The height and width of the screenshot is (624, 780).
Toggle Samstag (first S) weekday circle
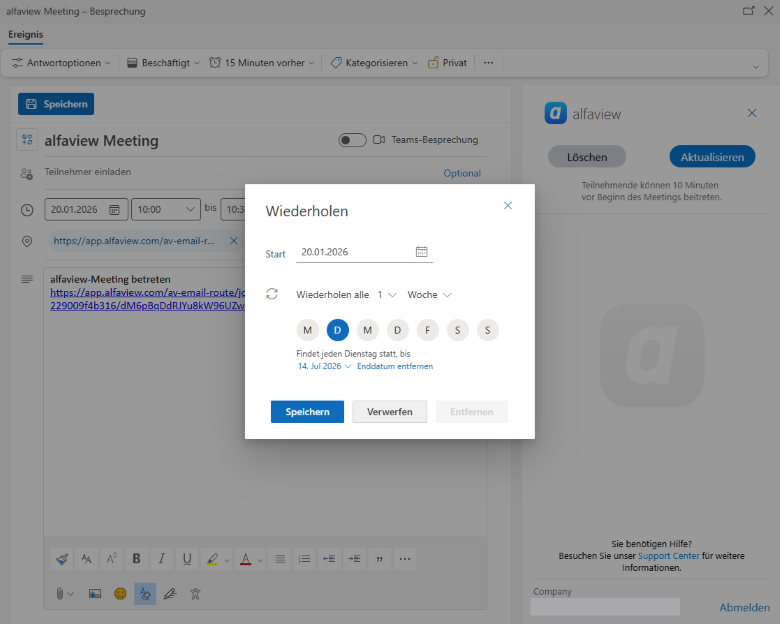[x=458, y=330]
